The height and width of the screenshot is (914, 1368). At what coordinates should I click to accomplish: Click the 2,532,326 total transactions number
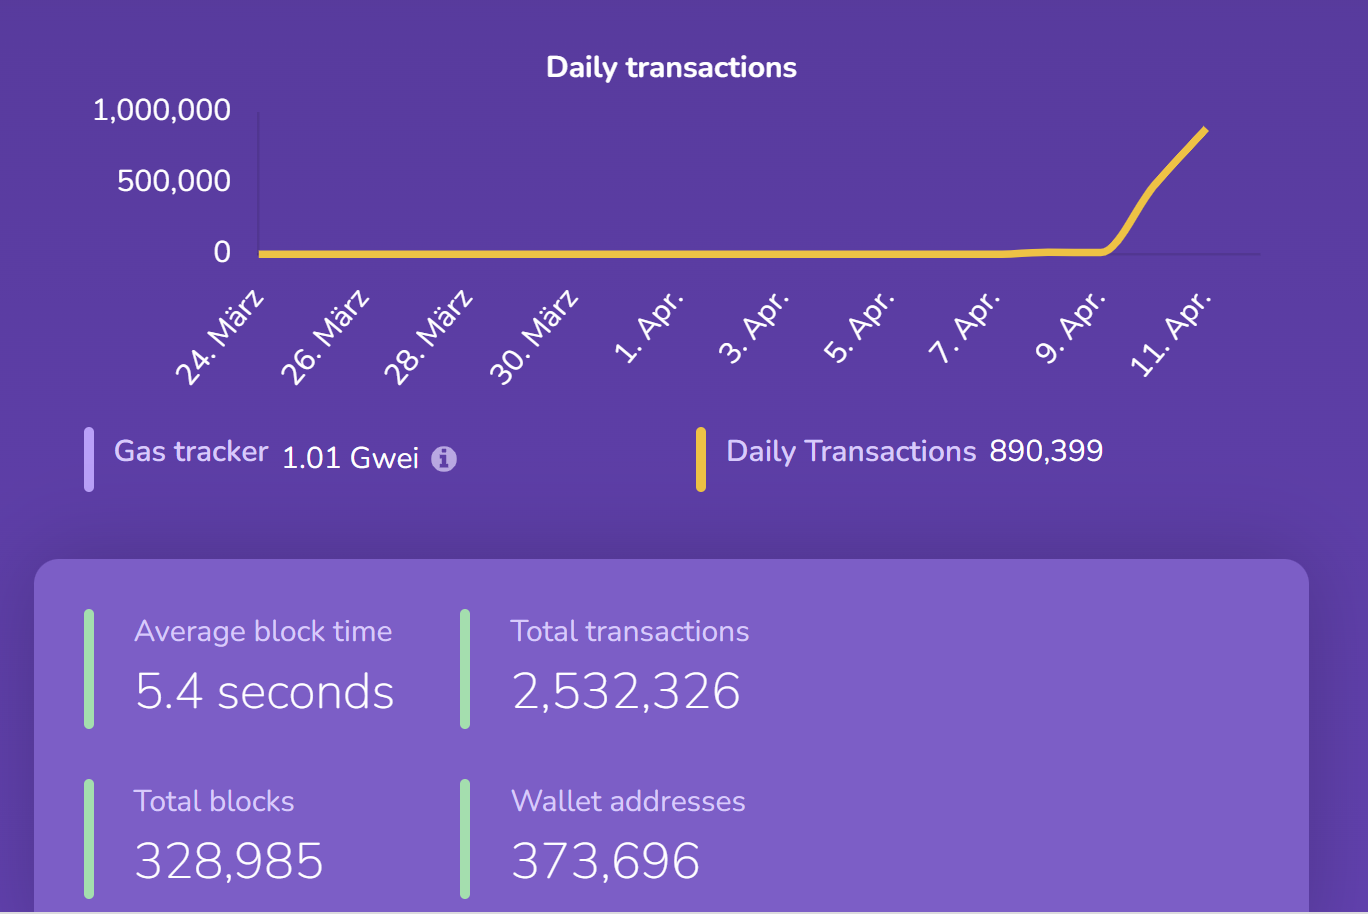click(x=626, y=692)
